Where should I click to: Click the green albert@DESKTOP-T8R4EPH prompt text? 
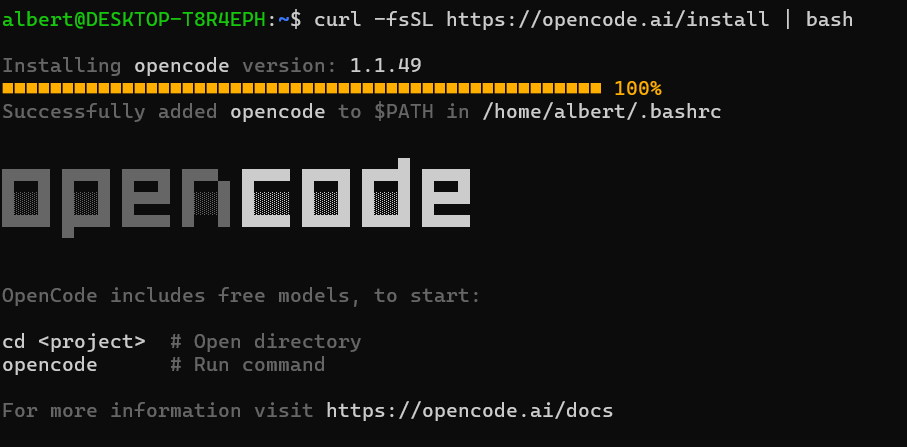tap(135, 20)
